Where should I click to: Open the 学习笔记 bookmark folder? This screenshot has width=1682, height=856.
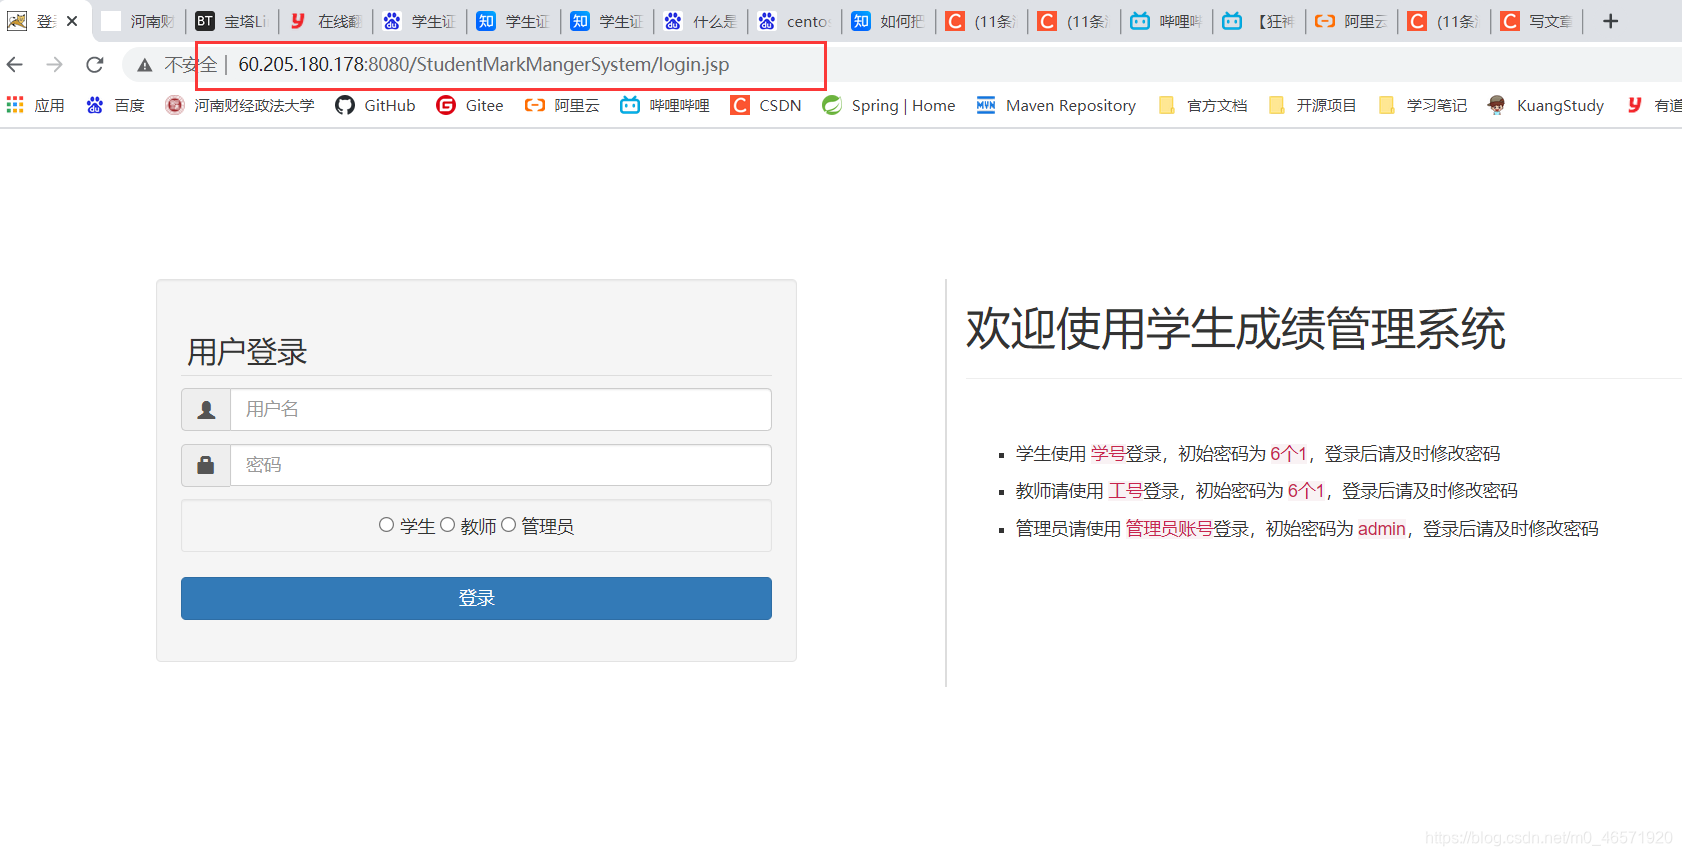tap(1423, 105)
